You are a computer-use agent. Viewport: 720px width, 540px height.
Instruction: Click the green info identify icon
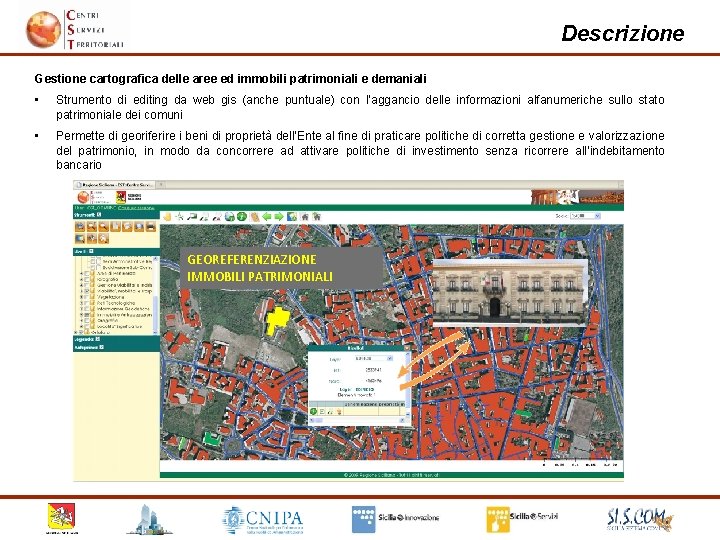pyautogui.click(x=242, y=216)
